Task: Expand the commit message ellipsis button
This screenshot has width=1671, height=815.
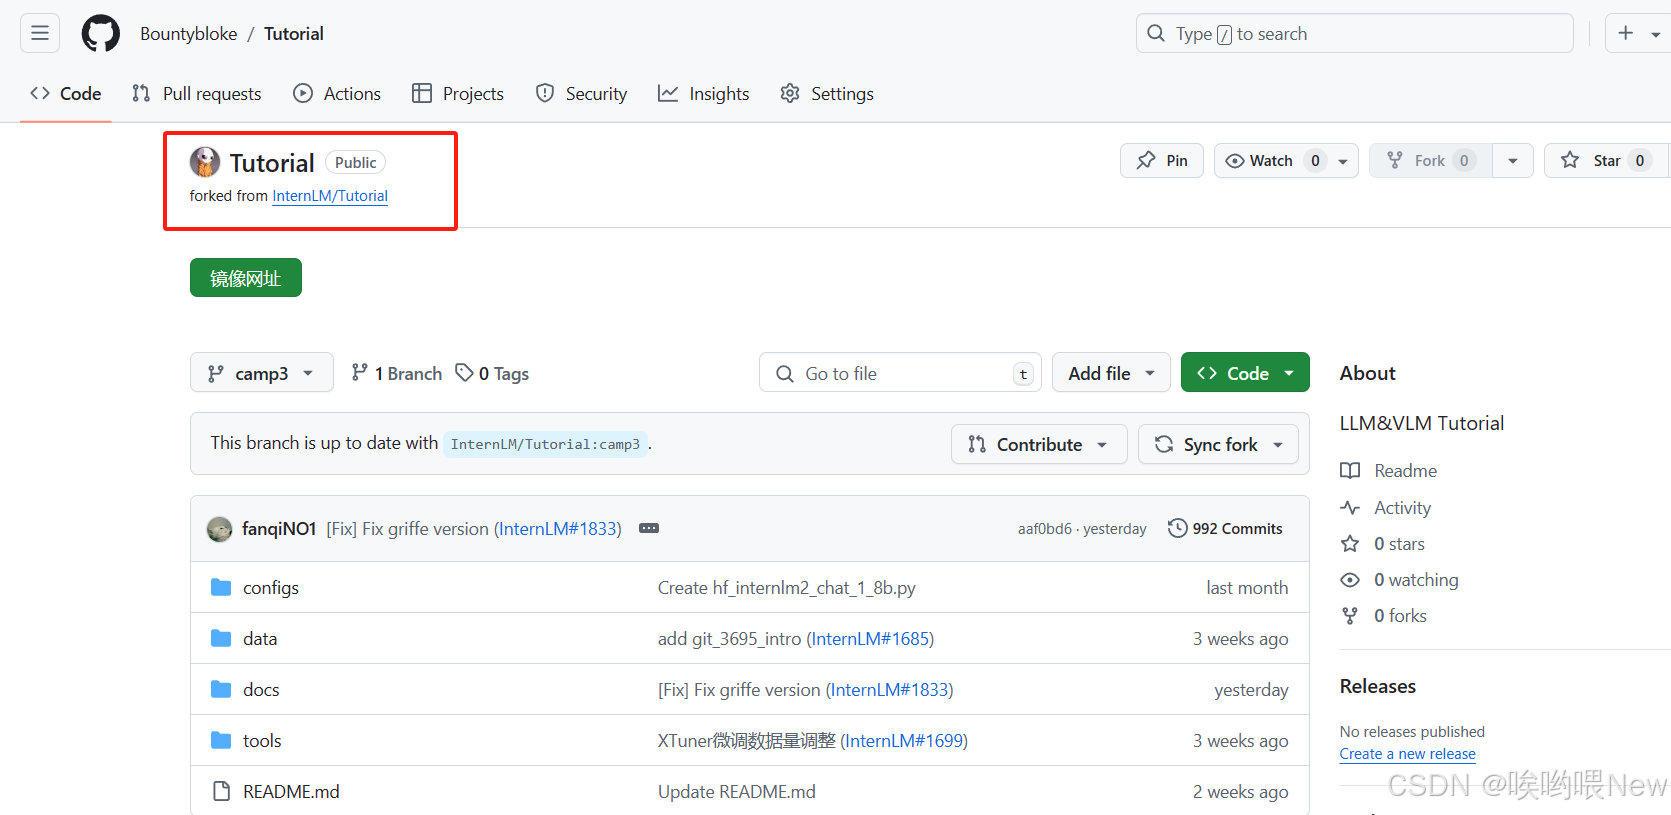Action: [649, 528]
